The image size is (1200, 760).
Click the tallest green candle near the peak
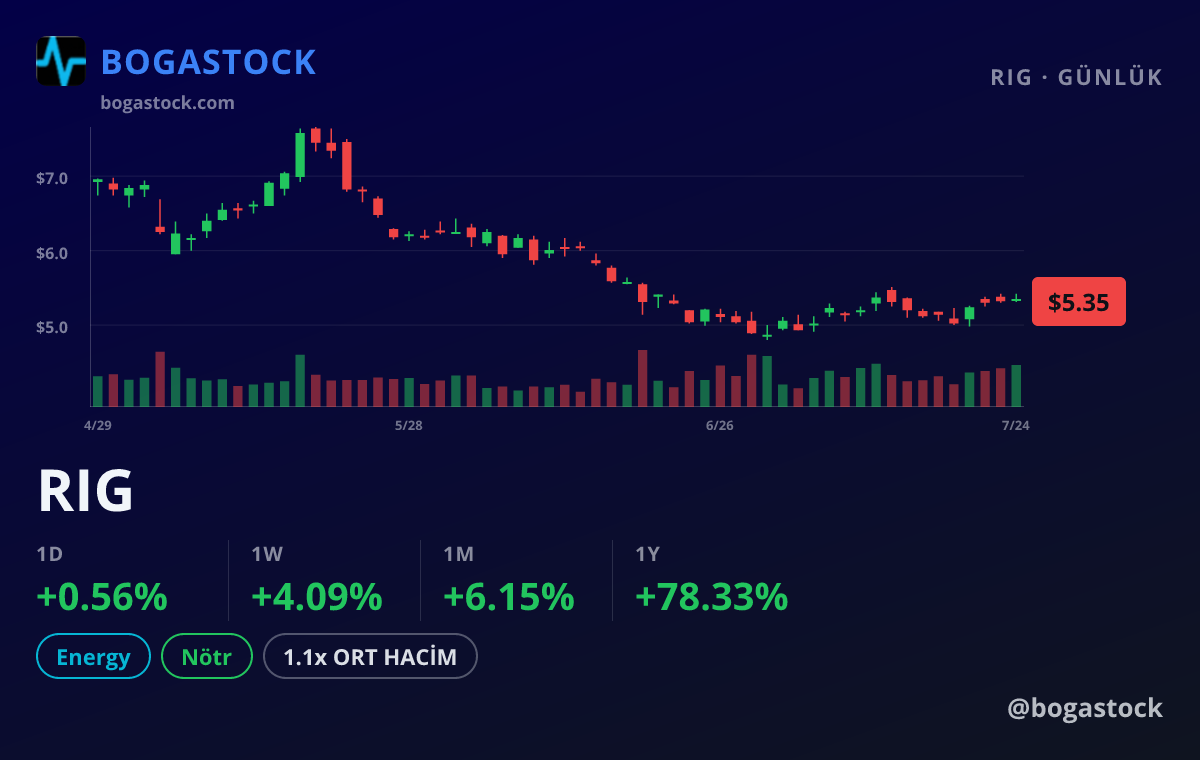(x=300, y=154)
